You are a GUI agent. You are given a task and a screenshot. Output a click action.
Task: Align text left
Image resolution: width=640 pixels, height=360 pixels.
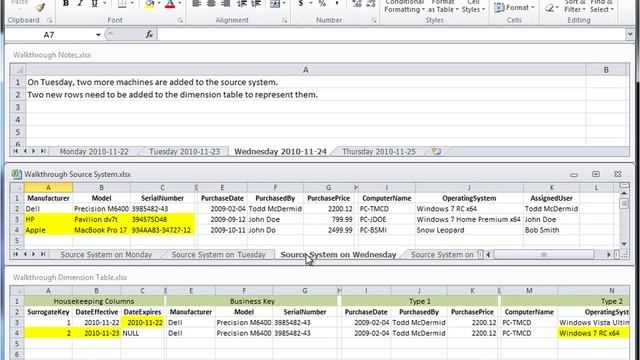(196, 4)
